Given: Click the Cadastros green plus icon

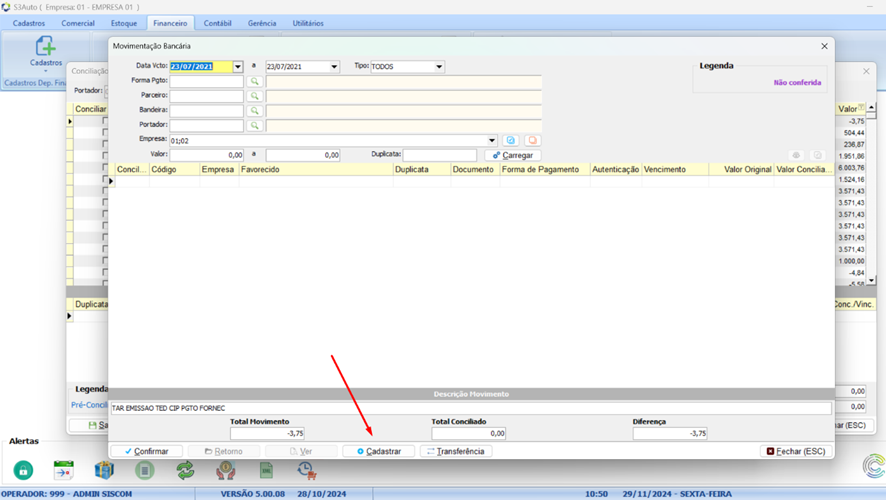Looking at the screenshot, I should click(x=45, y=47).
